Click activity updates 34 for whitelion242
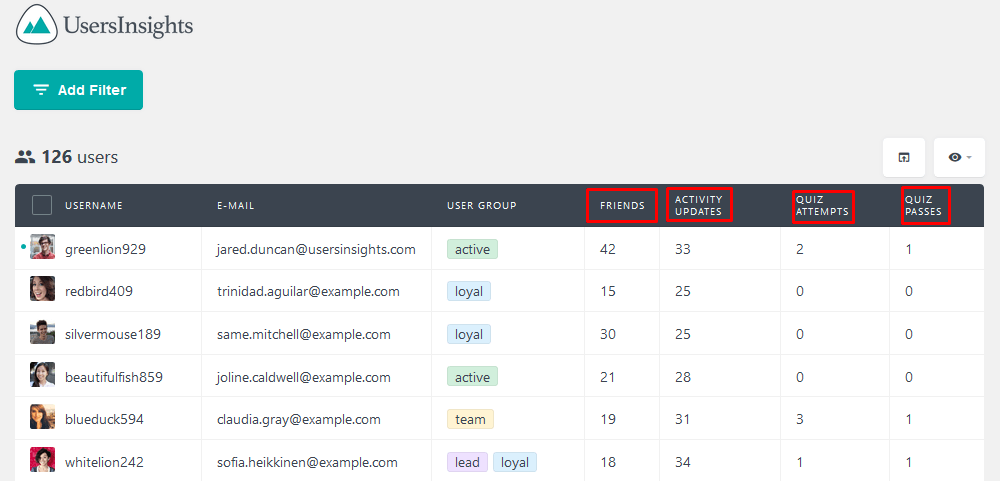This screenshot has width=1000, height=481. tap(683, 462)
